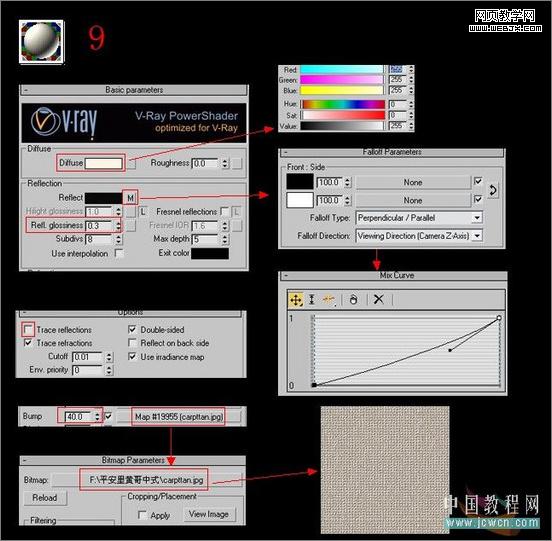Click the Reload button
Image resolution: width=552 pixels, height=541 pixels.
click(x=45, y=498)
